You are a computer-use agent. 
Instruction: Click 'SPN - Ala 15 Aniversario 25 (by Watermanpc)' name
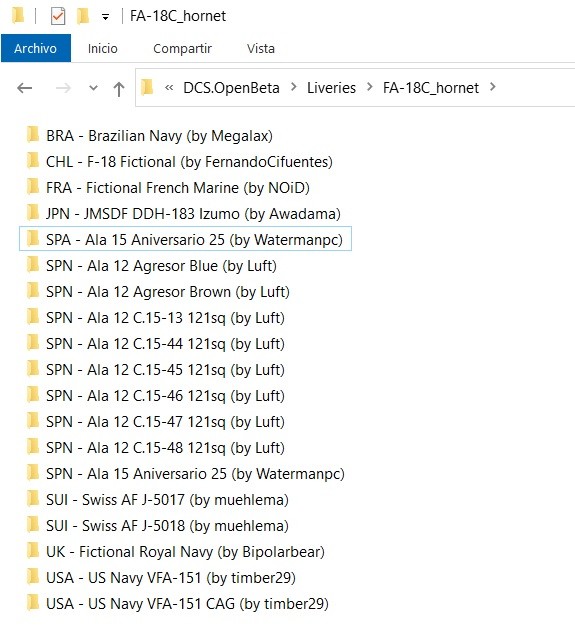195,474
